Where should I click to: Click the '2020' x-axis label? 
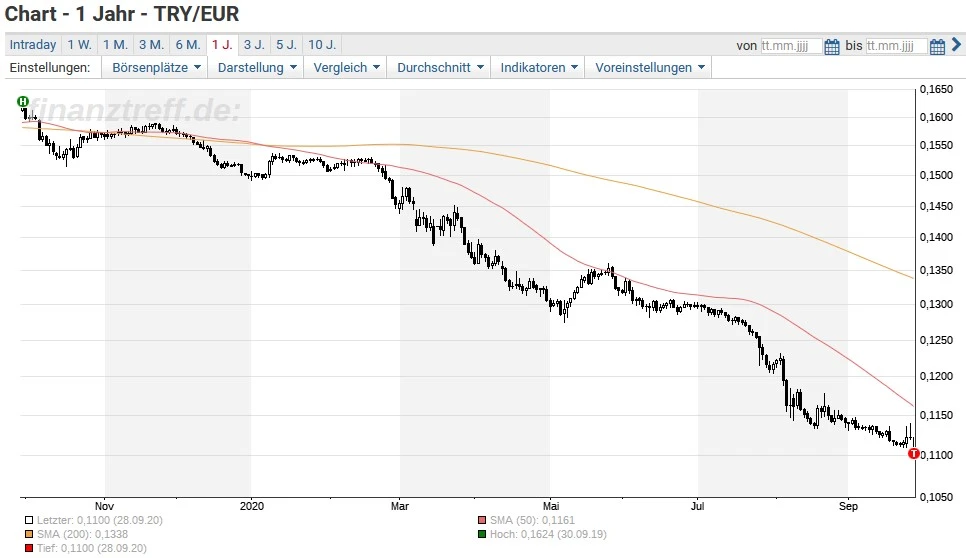coord(251,506)
